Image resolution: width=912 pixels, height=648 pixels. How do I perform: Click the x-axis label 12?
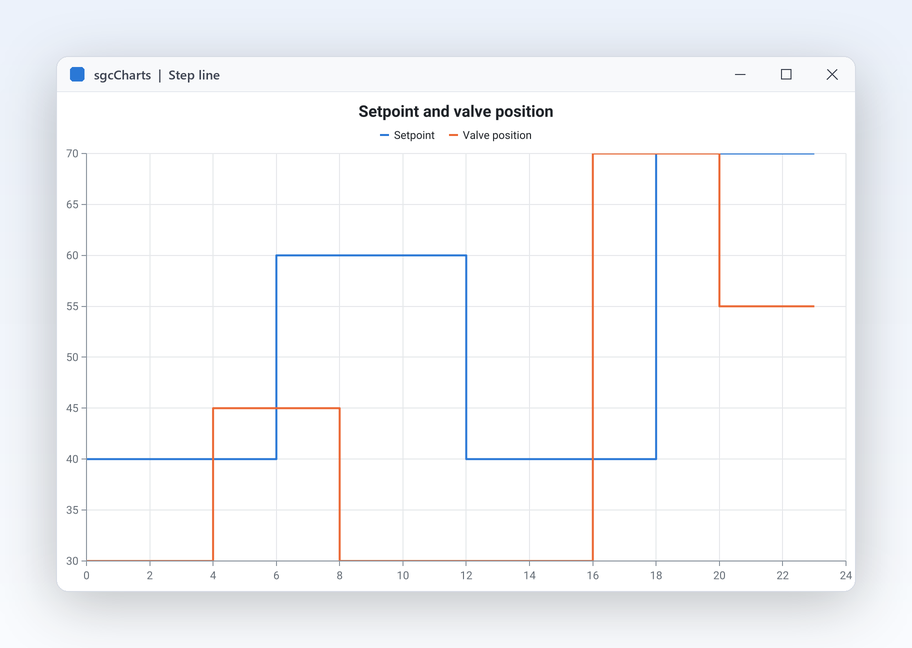466,575
